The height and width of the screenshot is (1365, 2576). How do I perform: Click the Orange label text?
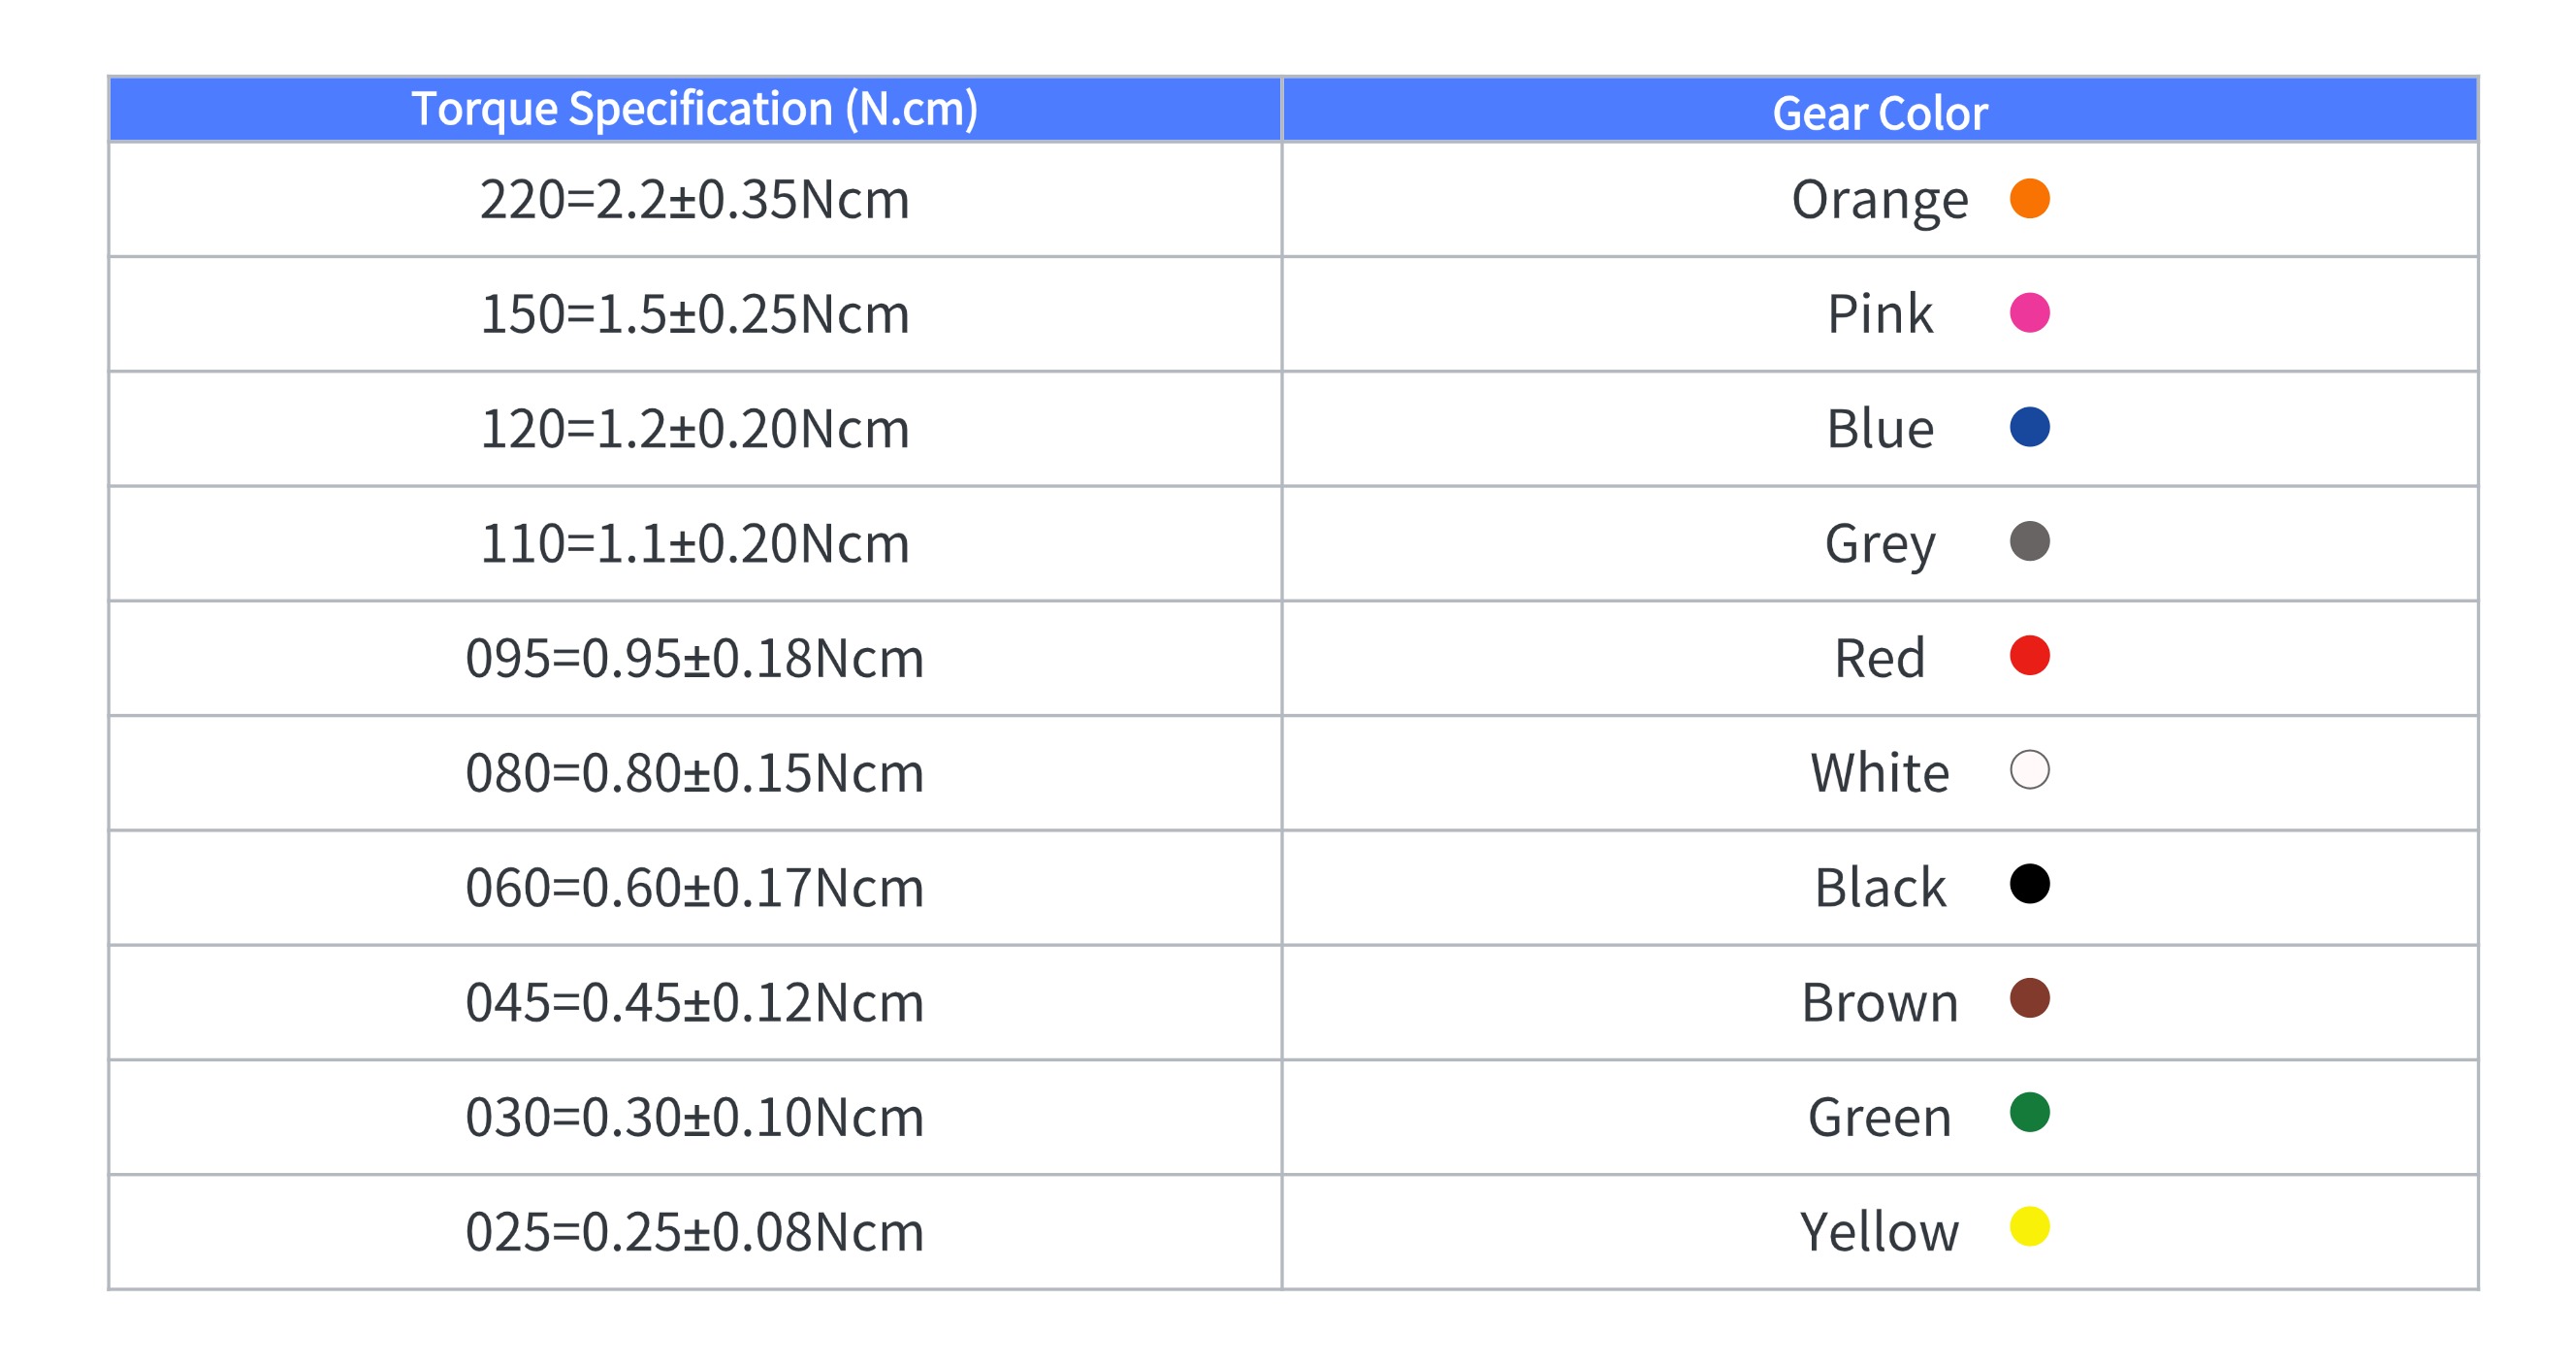pyautogui.click(x=1879, y=200)
